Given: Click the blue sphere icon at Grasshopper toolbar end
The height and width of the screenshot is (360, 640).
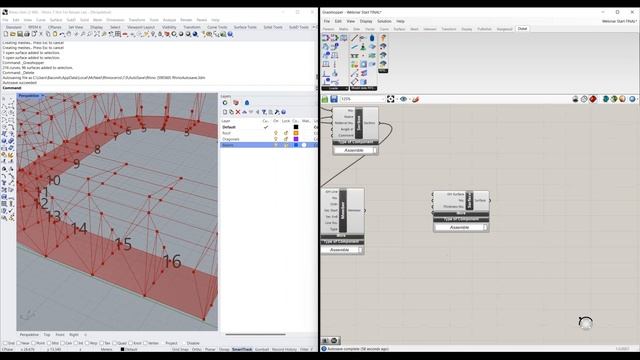Looking at the screenshot, I should (632, 99).
